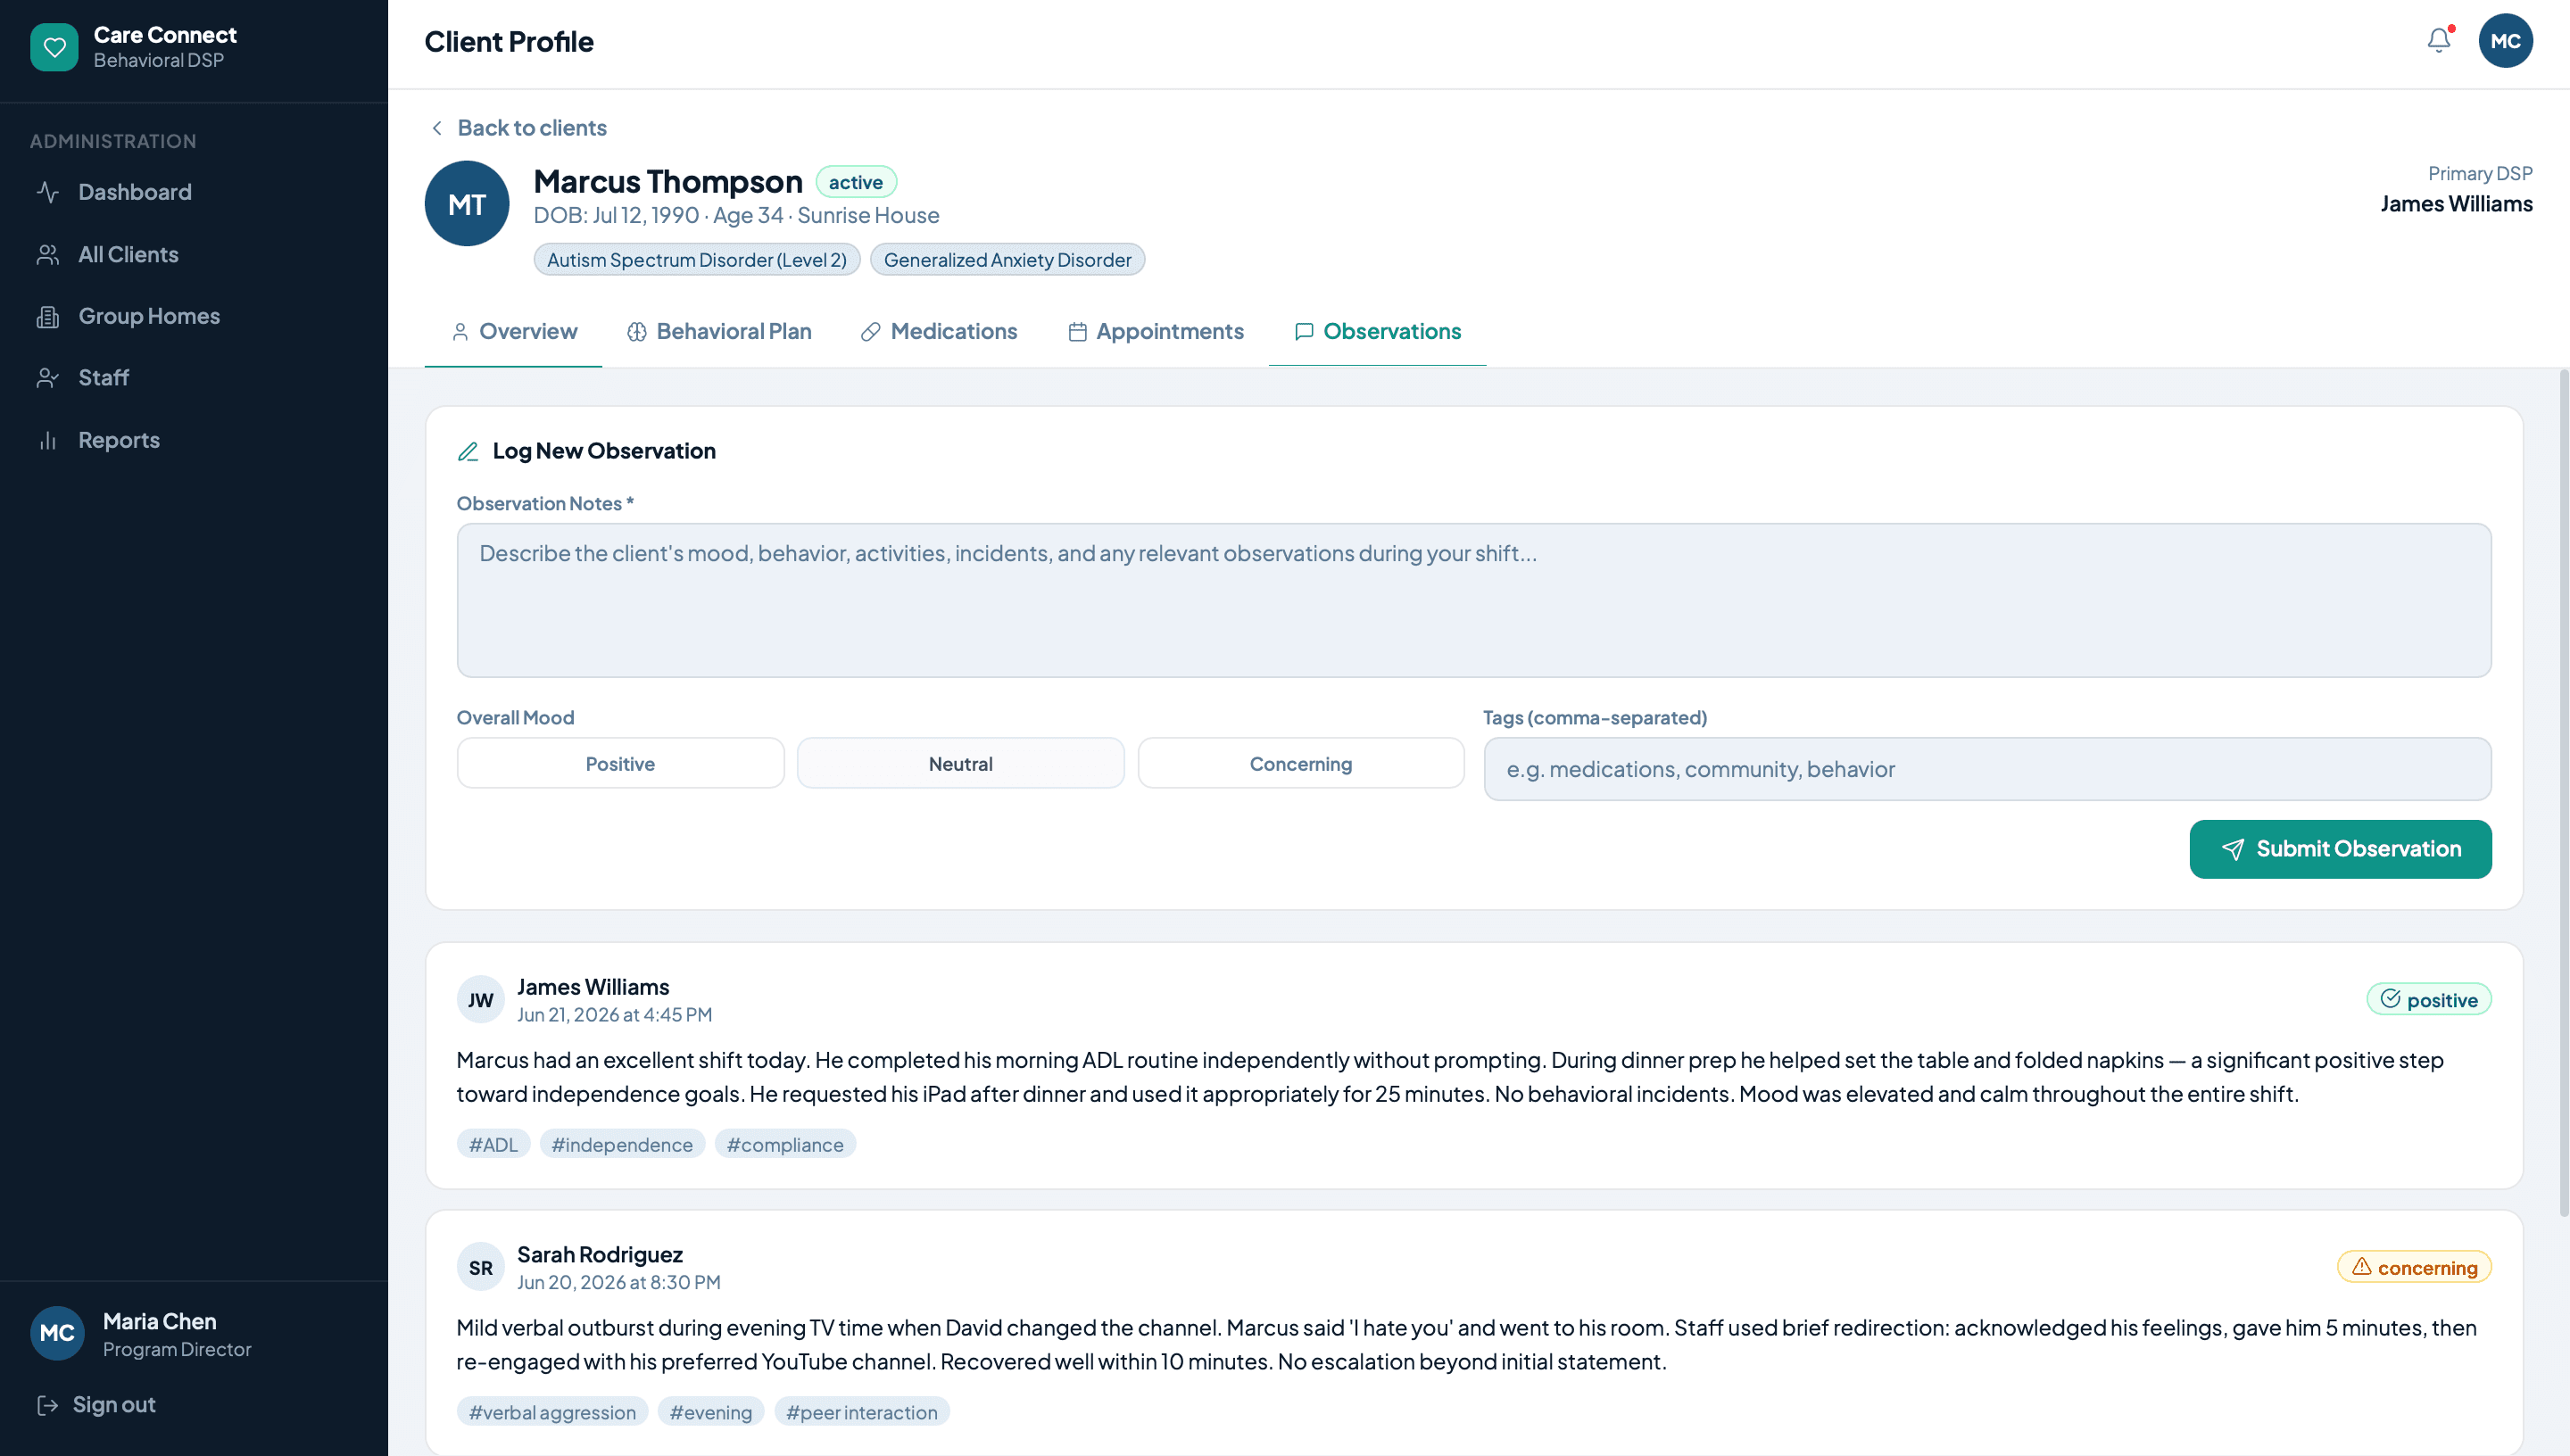Screen dimensions: 2570x1456
Task: Click timestamp Jun 20, 2026 at 8:30 PM
Action: click(618, 1283)
